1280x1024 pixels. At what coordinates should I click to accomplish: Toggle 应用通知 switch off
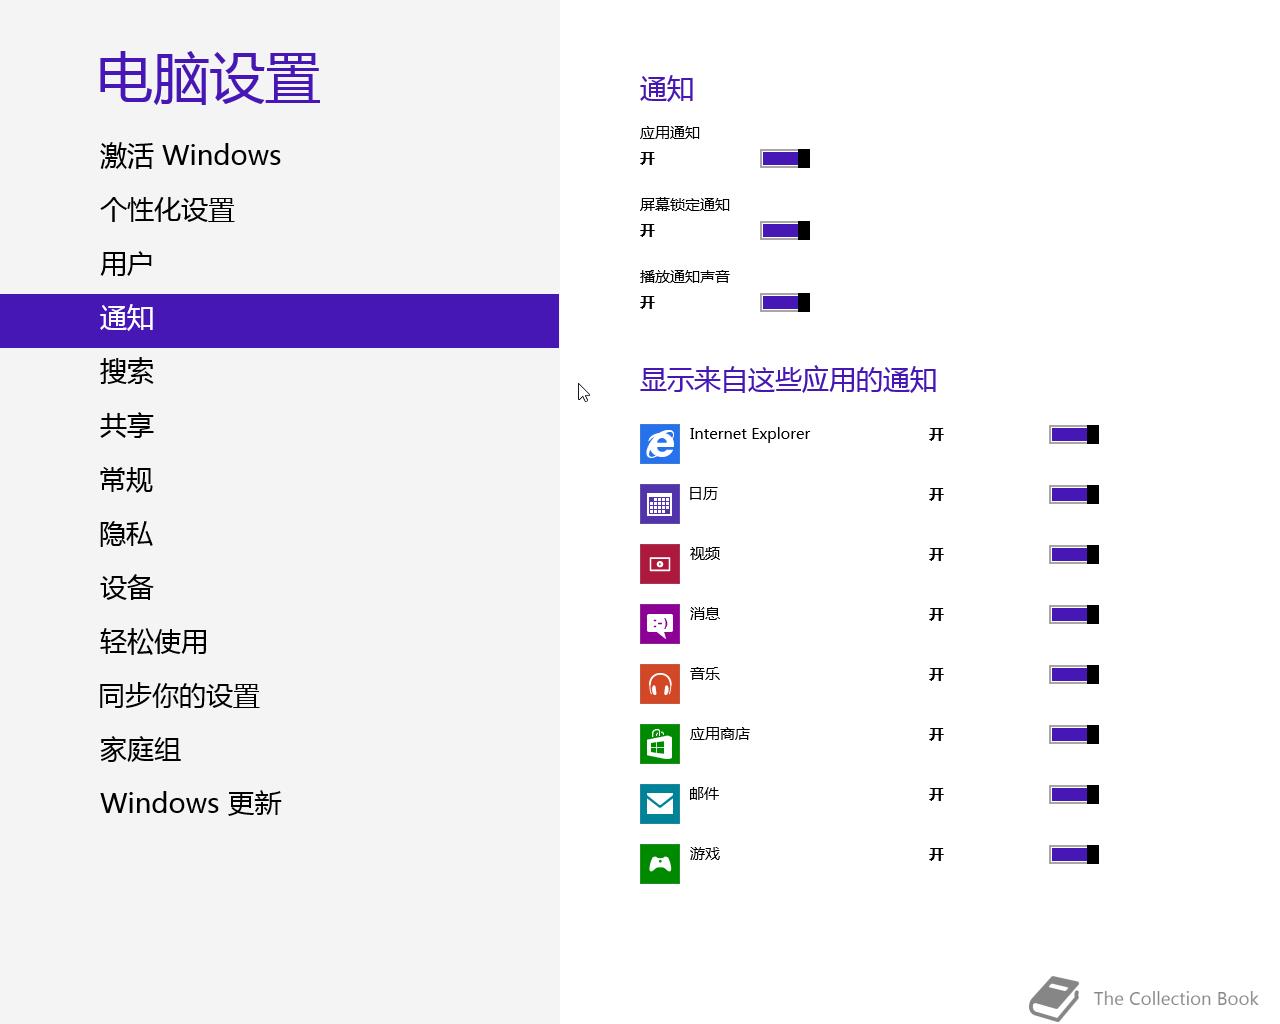(x=785, y=158)
